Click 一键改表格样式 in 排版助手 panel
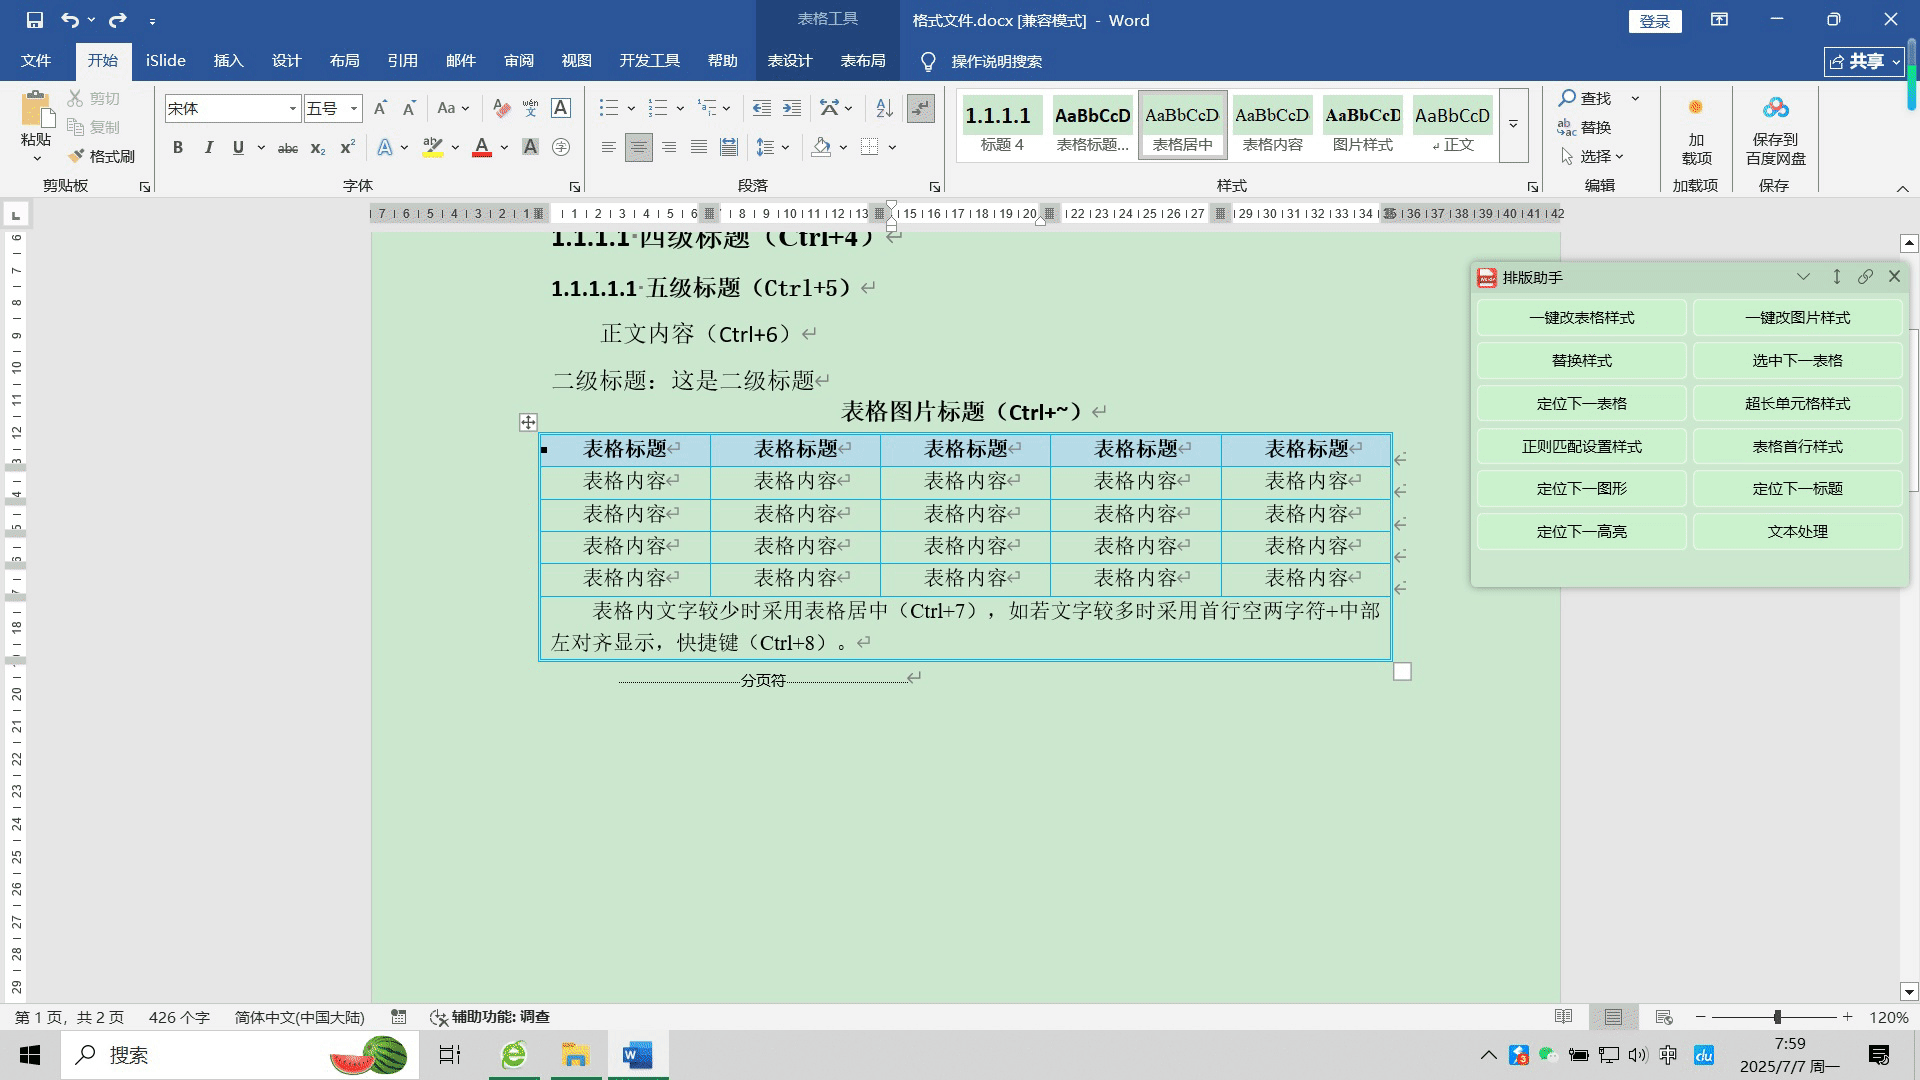Screen dimensions: 1920x1080 [1582, 318]
